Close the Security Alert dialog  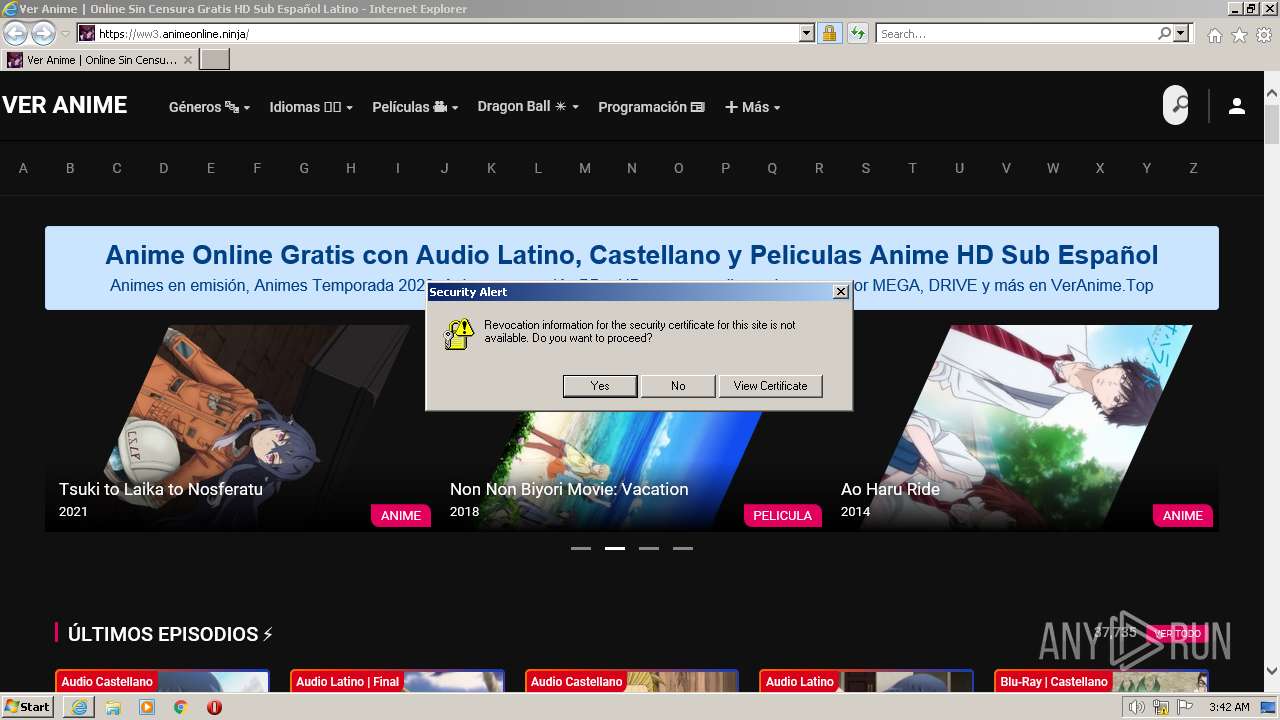click(x=841, y=292)
